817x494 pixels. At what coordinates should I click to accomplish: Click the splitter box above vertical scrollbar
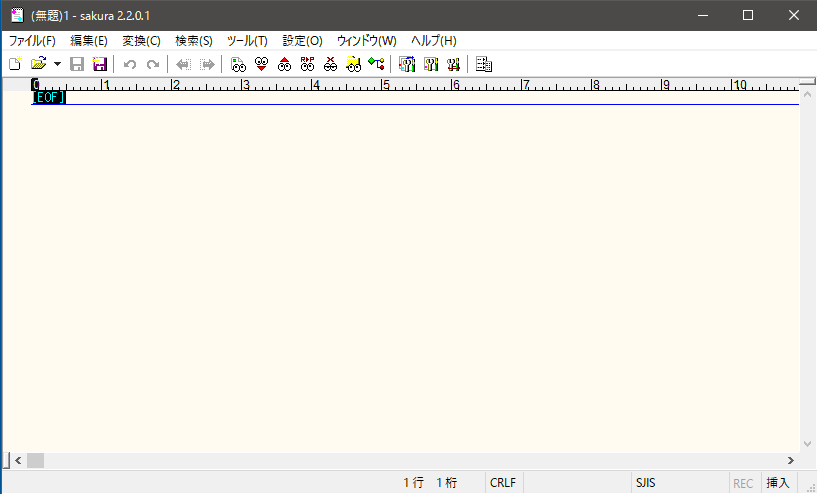pos(808,82)
